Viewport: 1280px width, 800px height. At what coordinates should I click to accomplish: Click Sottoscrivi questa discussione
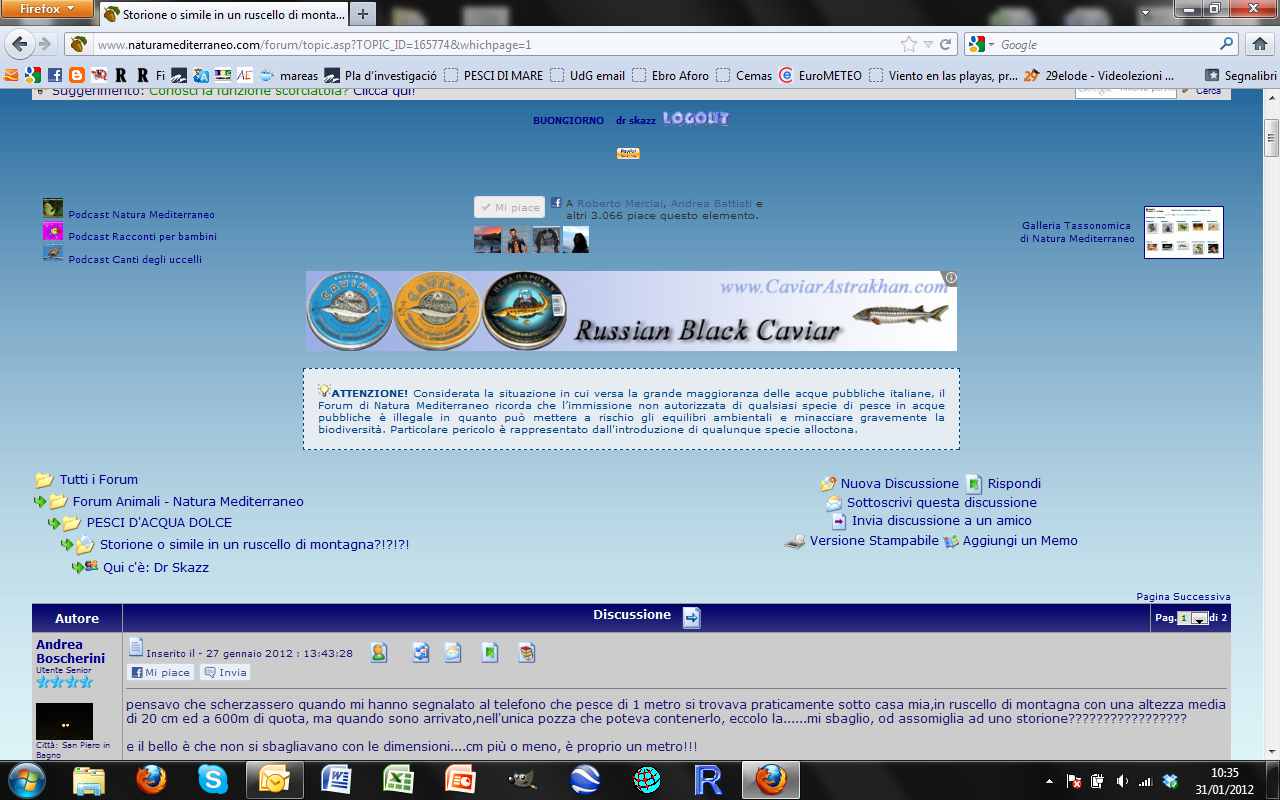coord(941,502)
